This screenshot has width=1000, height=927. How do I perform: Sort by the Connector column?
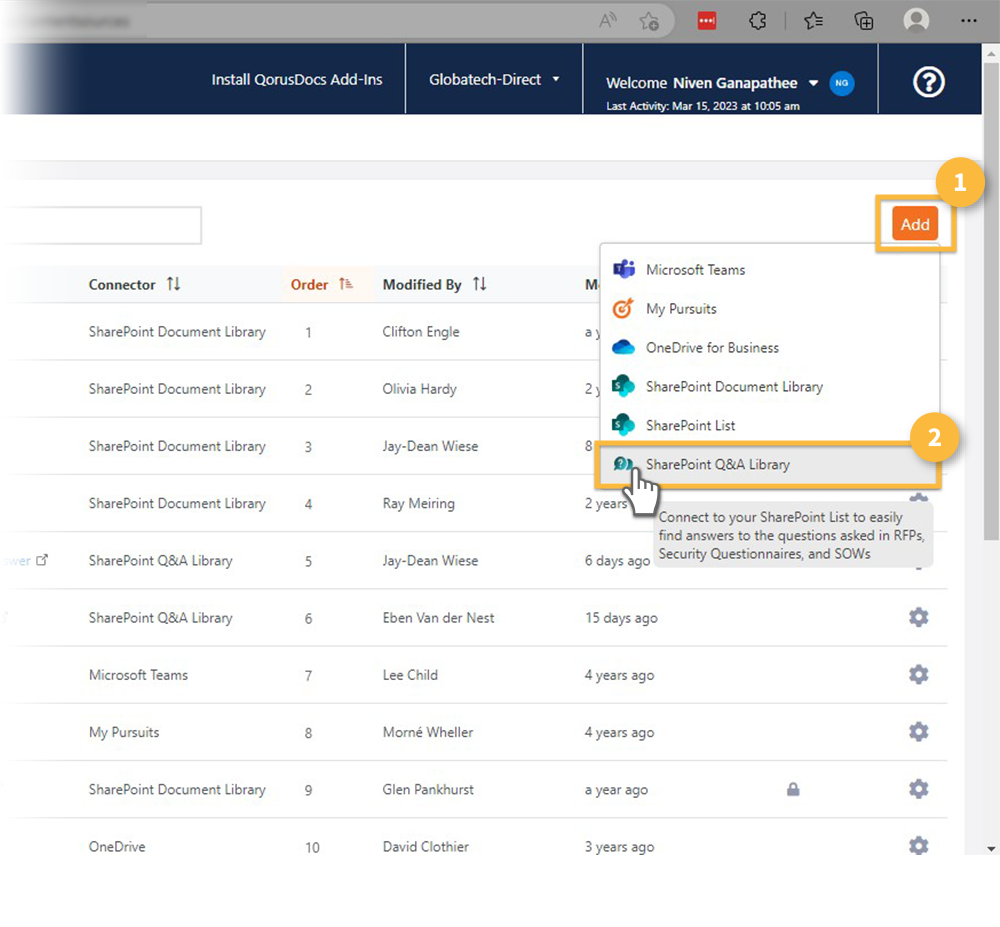pyautogui.click(x=135, y=284)
